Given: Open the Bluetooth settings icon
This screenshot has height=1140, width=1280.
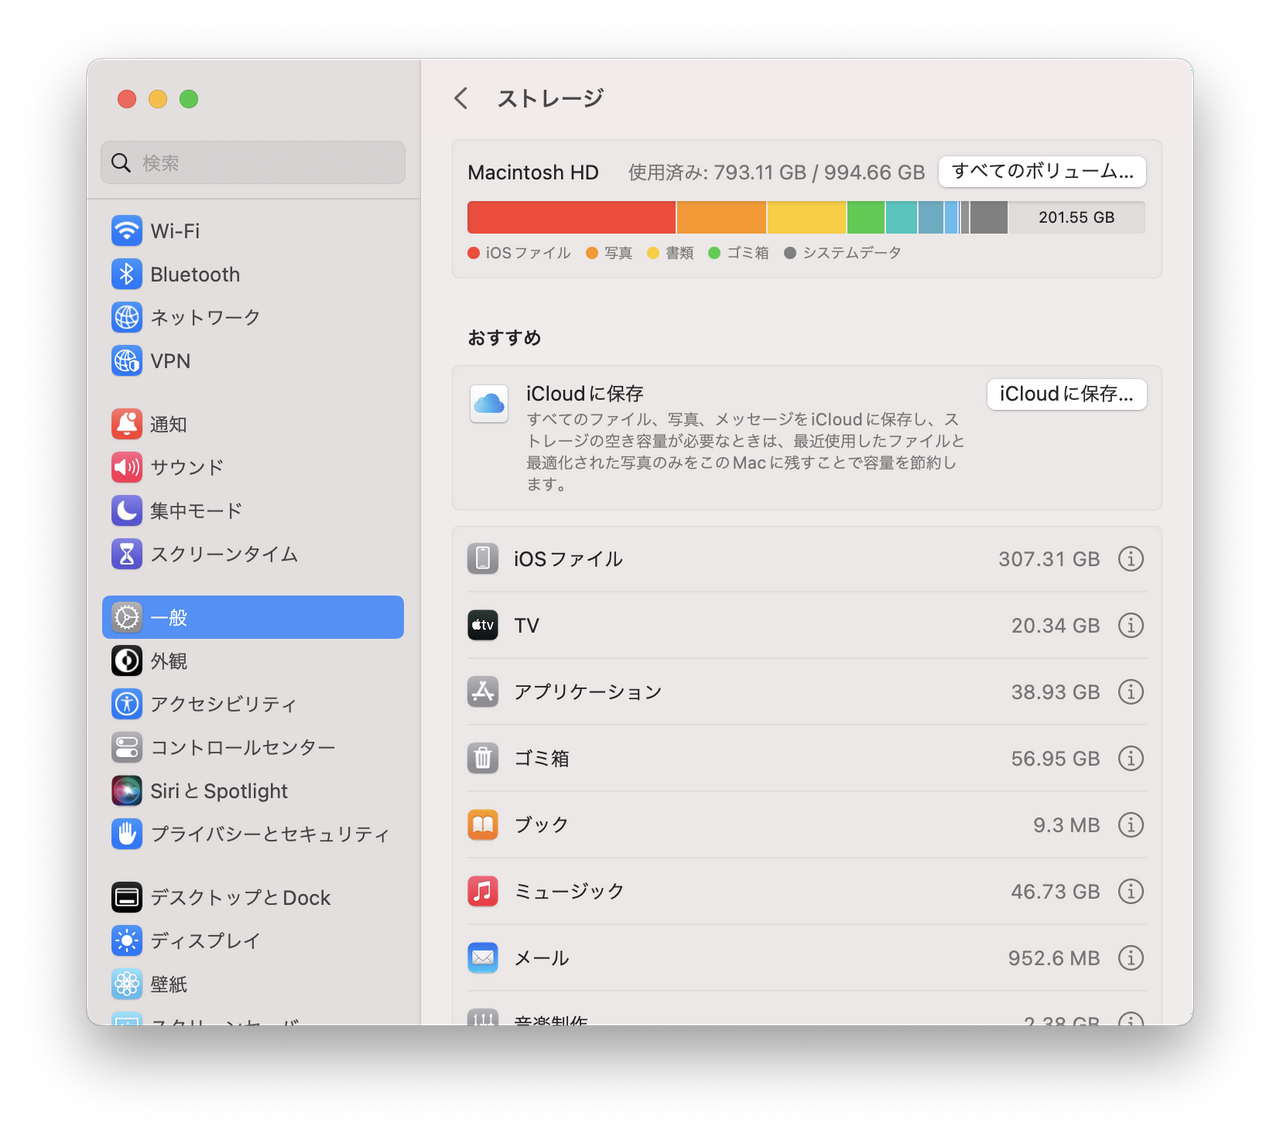Looking at the screenshot, I should [x=126, y=274].
